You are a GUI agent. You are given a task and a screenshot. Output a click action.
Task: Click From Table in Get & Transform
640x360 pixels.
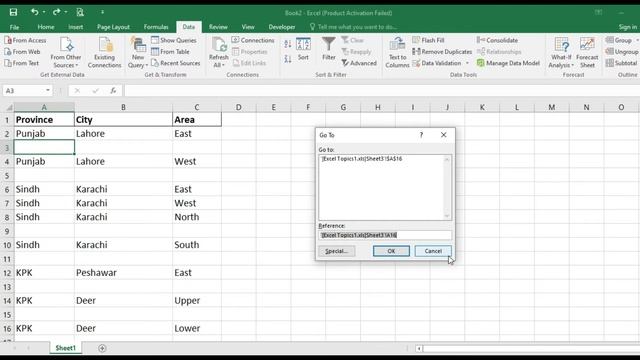(170, 52)
